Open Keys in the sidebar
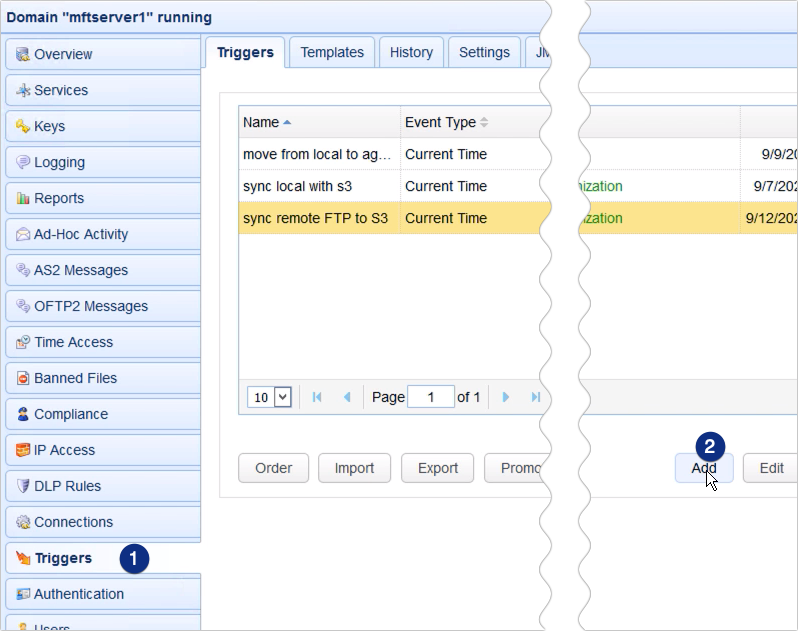 [x=103, y=126]
